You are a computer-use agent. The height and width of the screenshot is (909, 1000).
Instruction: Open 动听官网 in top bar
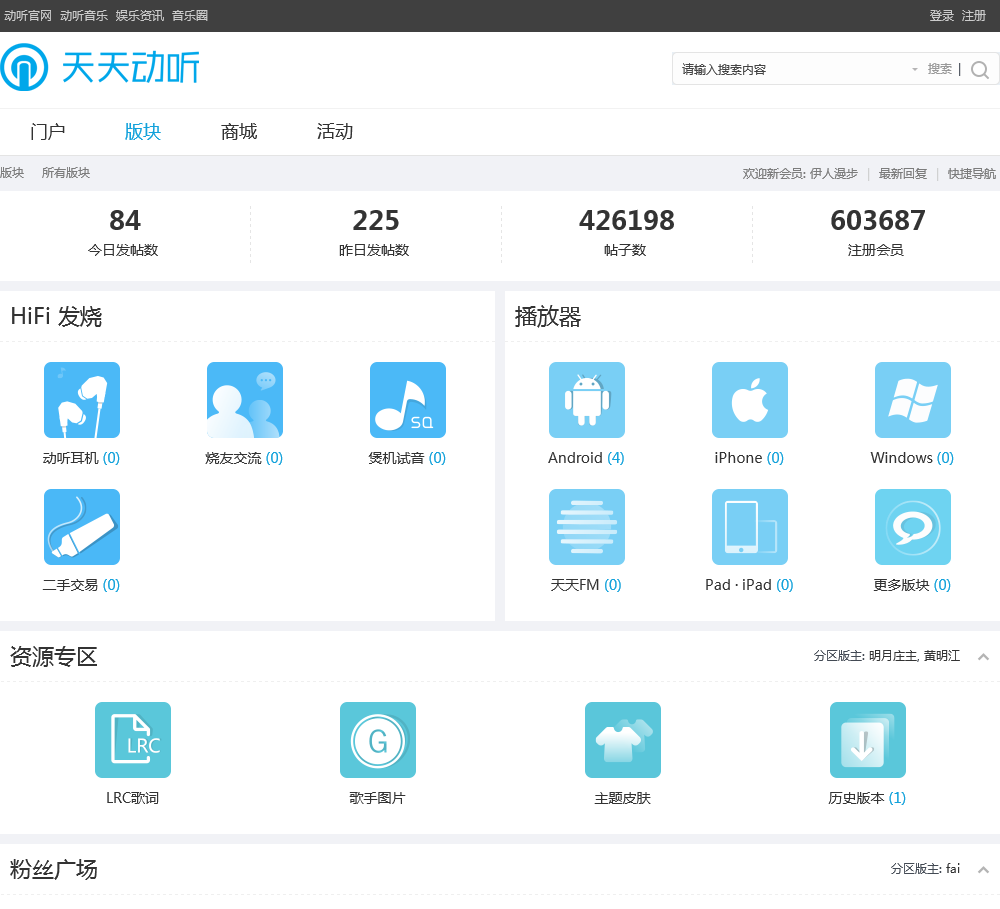point(27,16)
